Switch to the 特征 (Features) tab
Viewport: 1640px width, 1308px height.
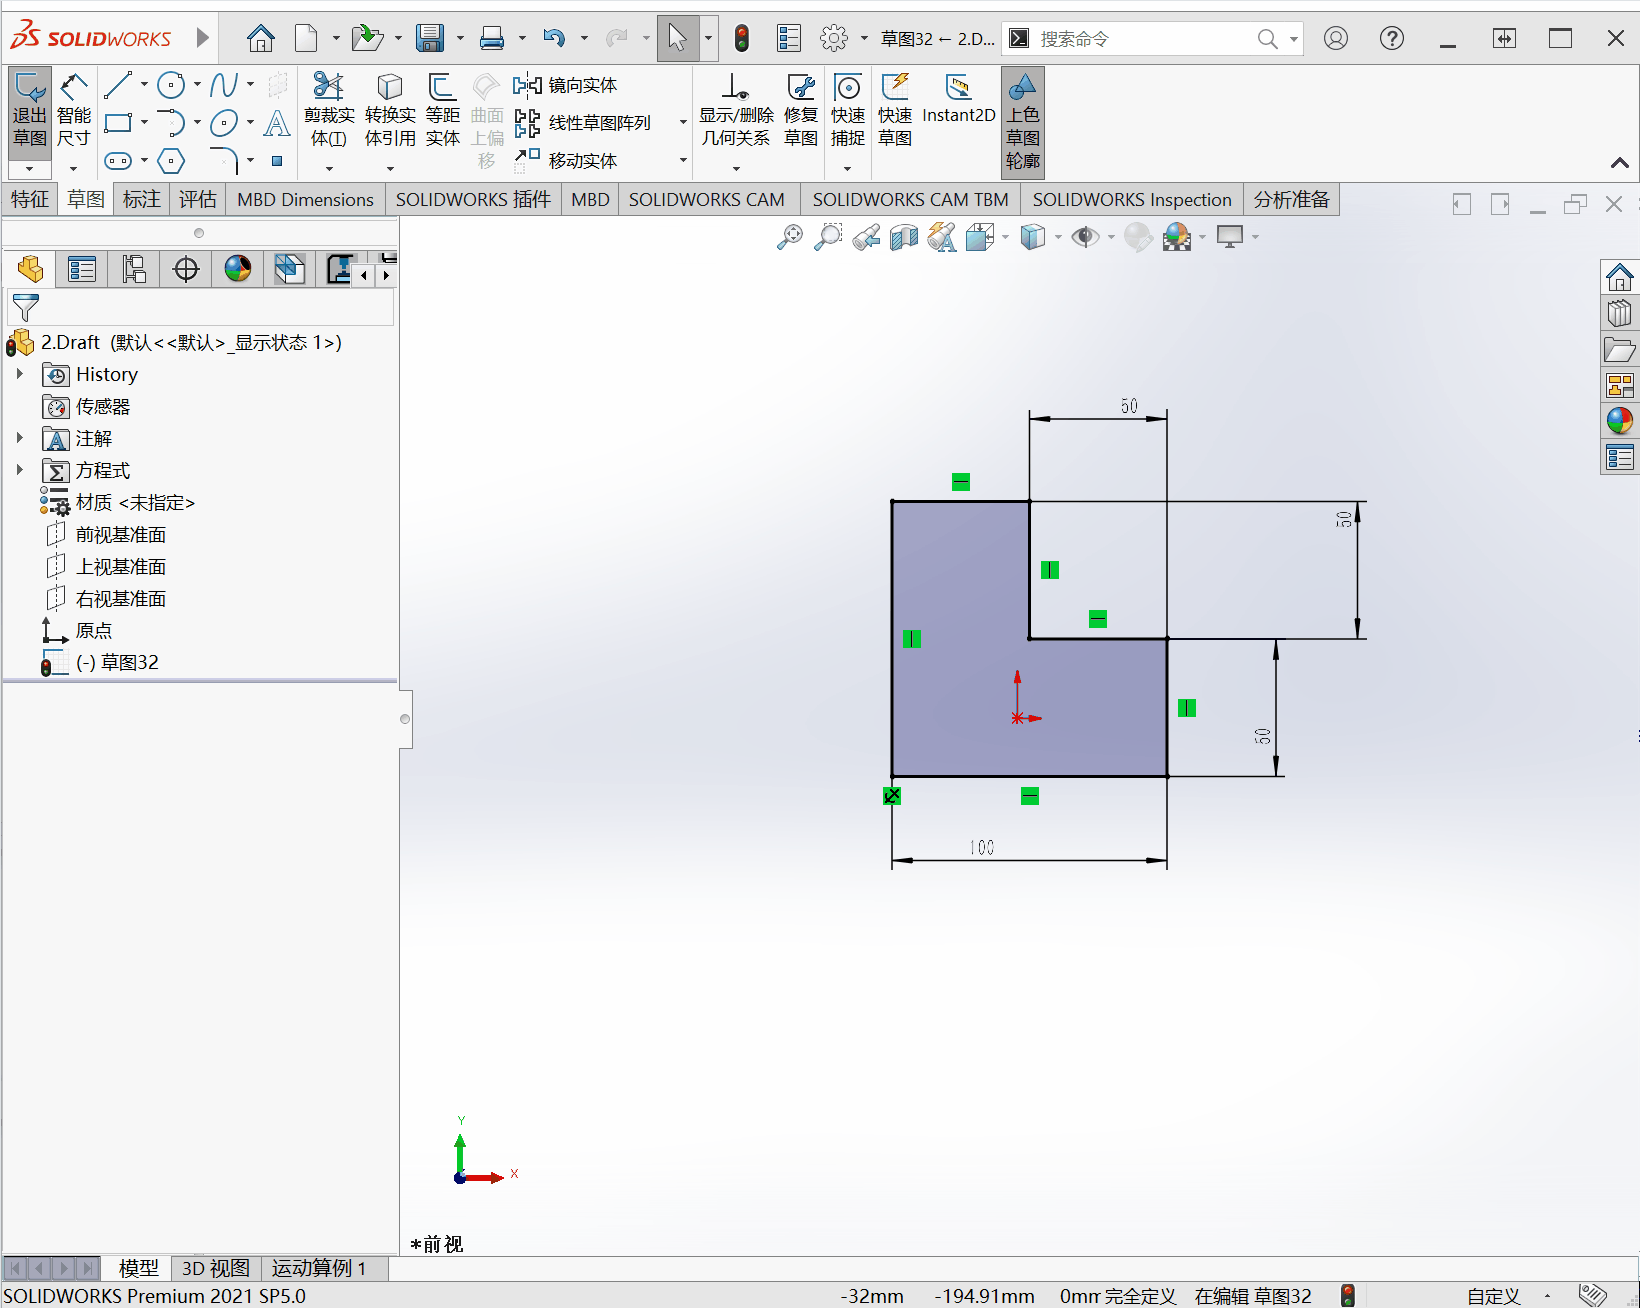tap(30, 199)
